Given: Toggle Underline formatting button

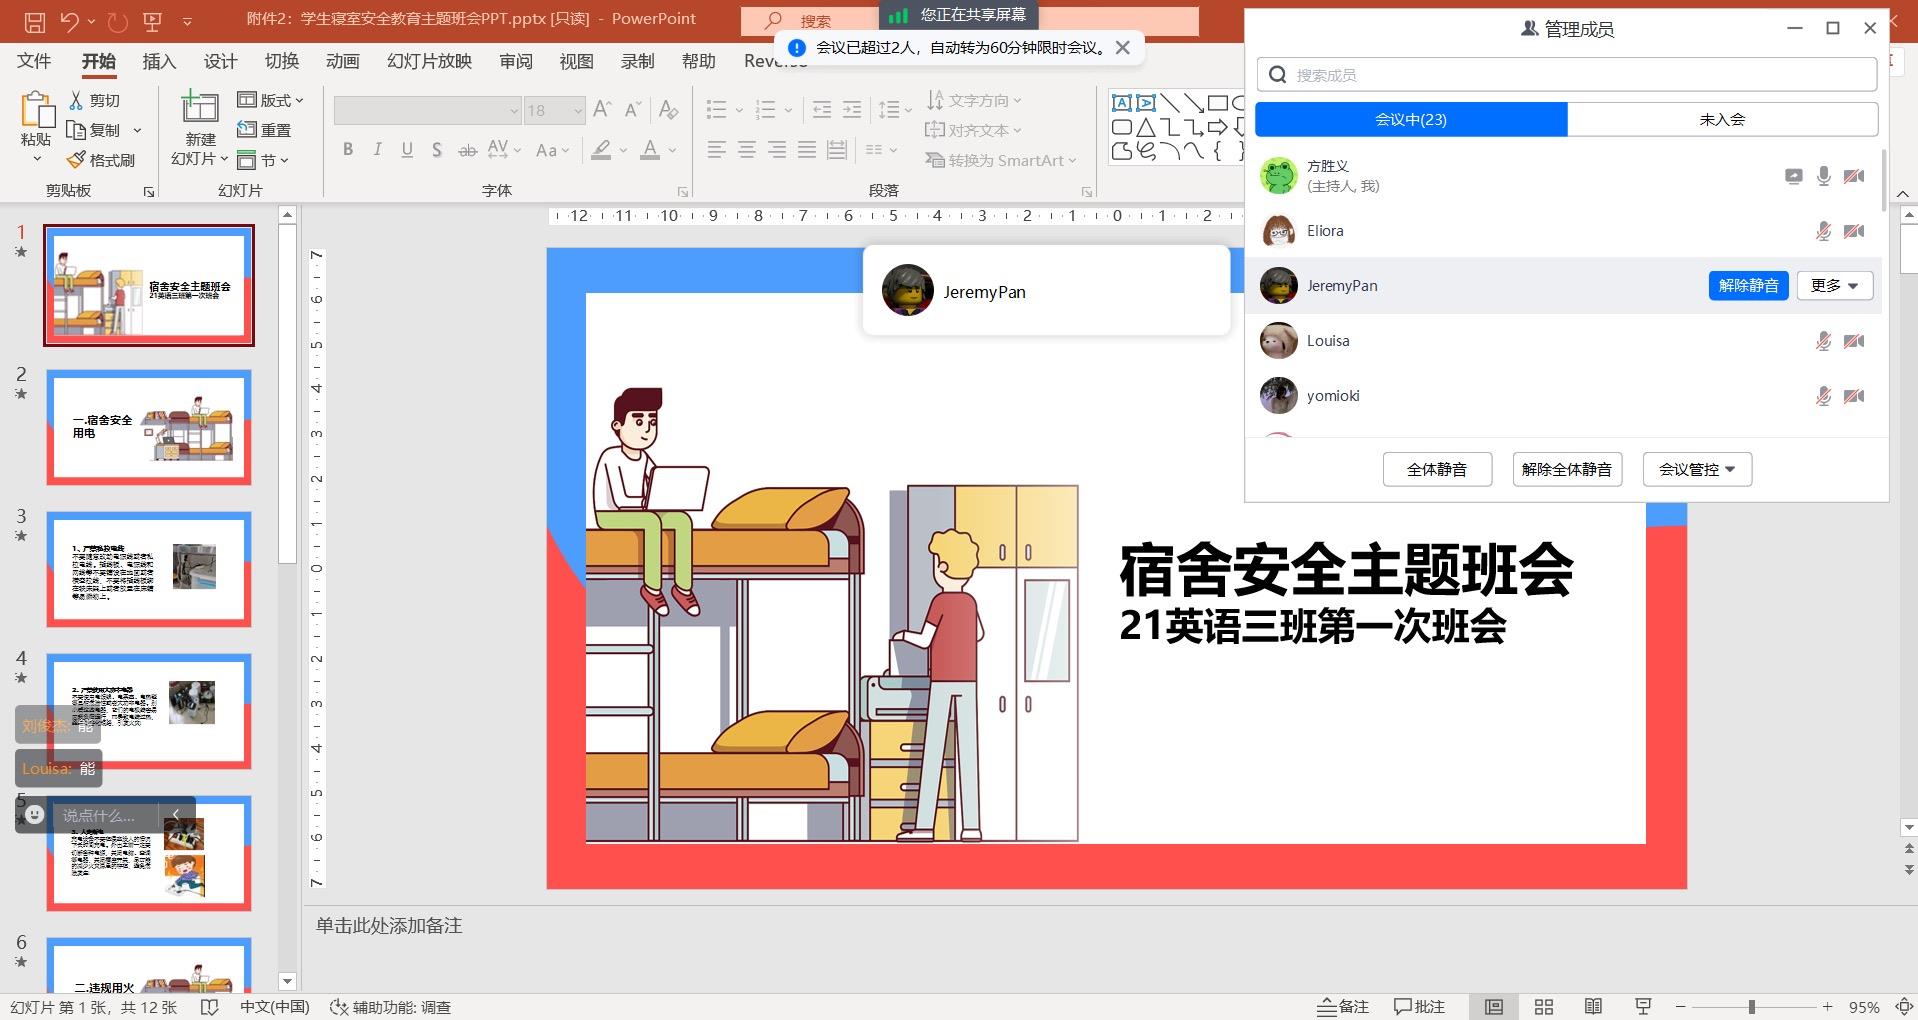Looking at the screenshot, I should click(x=407, y=150).
